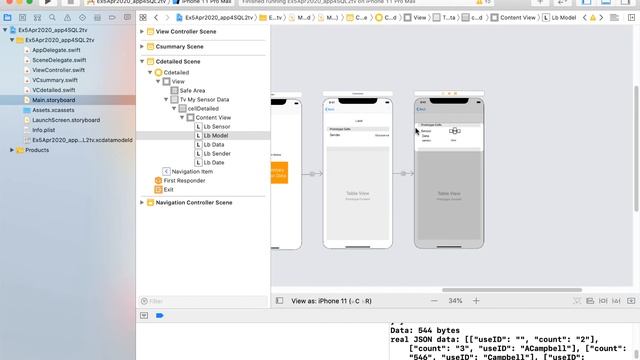The image size is (640, 360).
Task: Open Info.plist file
Action: click(44, 130)
